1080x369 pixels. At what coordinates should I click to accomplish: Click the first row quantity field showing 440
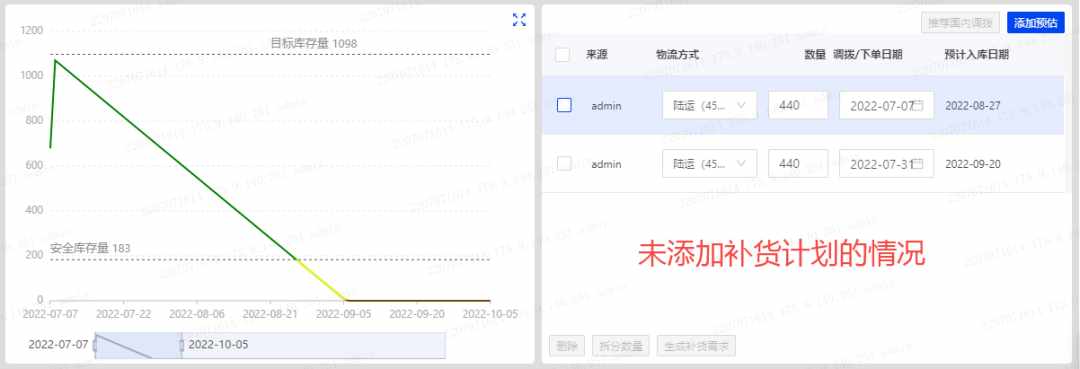pyautogui.click(x=798, y=105)
